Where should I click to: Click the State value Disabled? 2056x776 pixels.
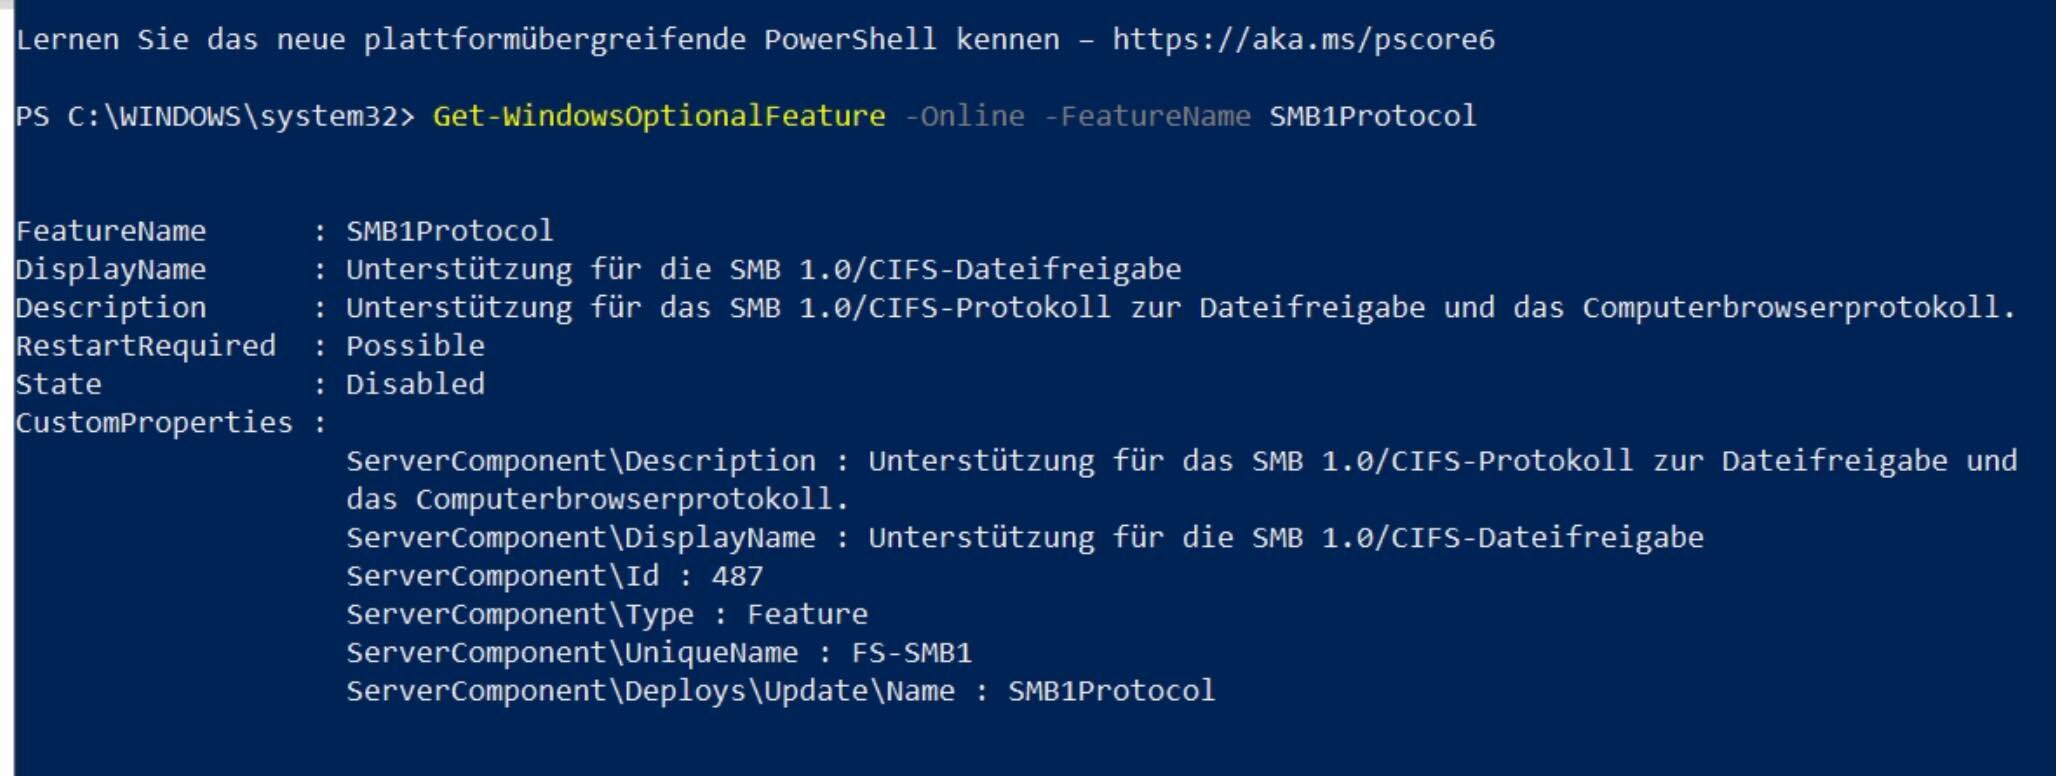tap(415, 384)
